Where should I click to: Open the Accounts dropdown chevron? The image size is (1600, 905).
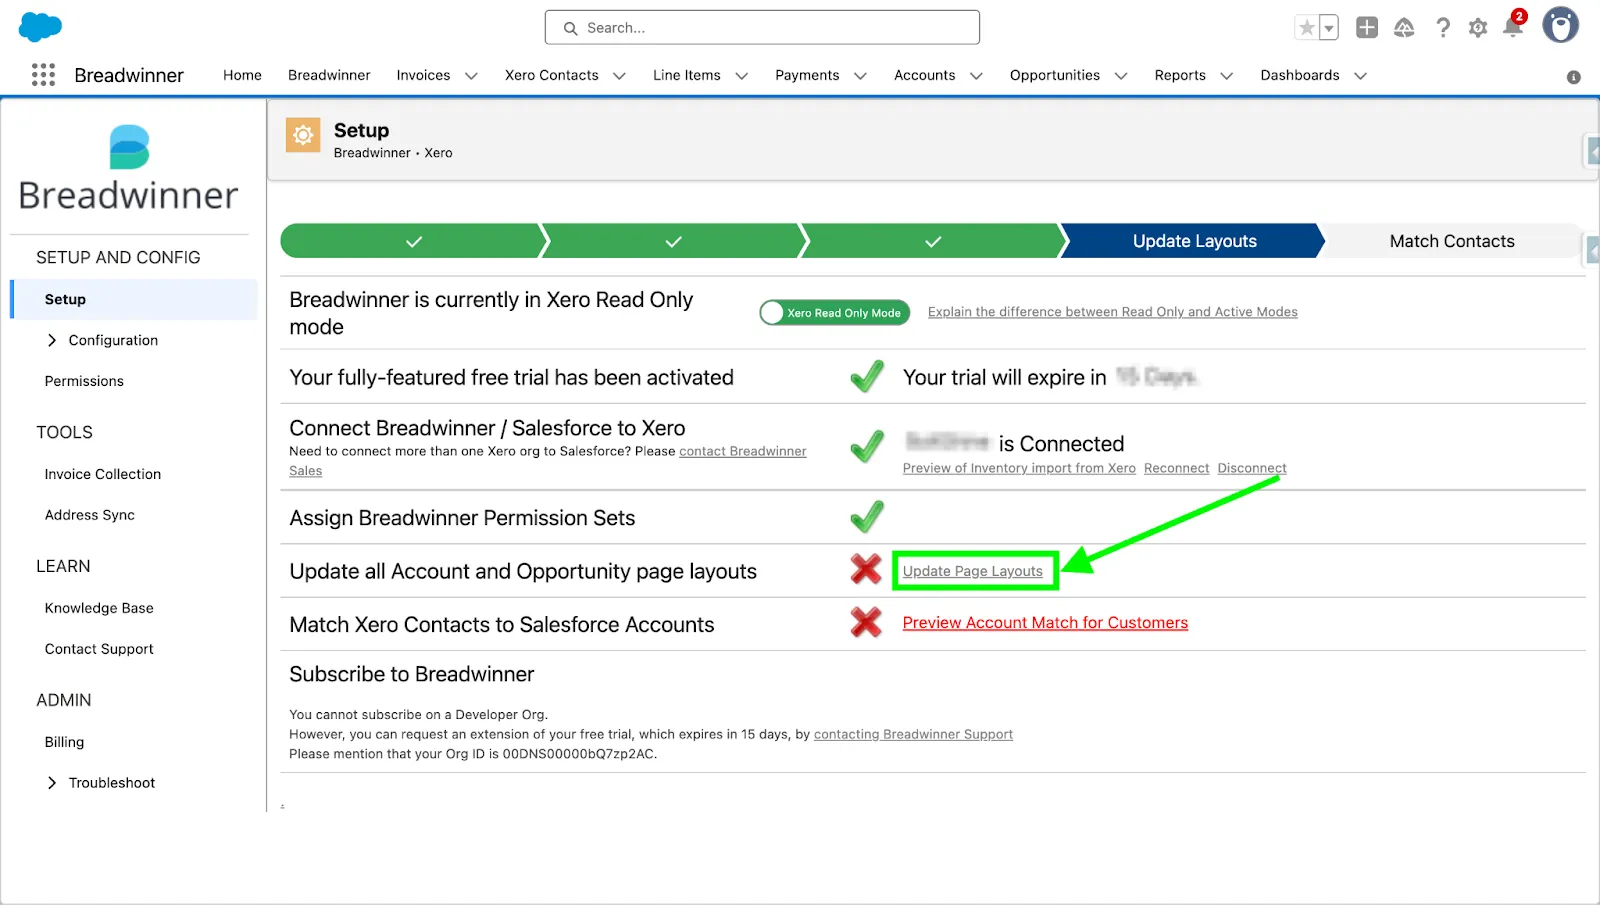976,76
